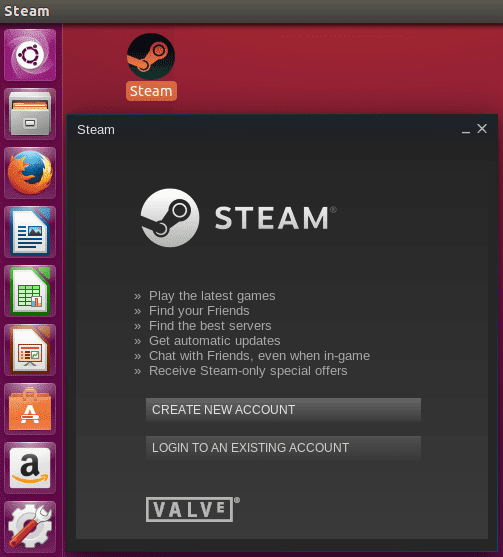The image size is (503, 557).
Task: Close the Steam login window
Action: (482, 129)
